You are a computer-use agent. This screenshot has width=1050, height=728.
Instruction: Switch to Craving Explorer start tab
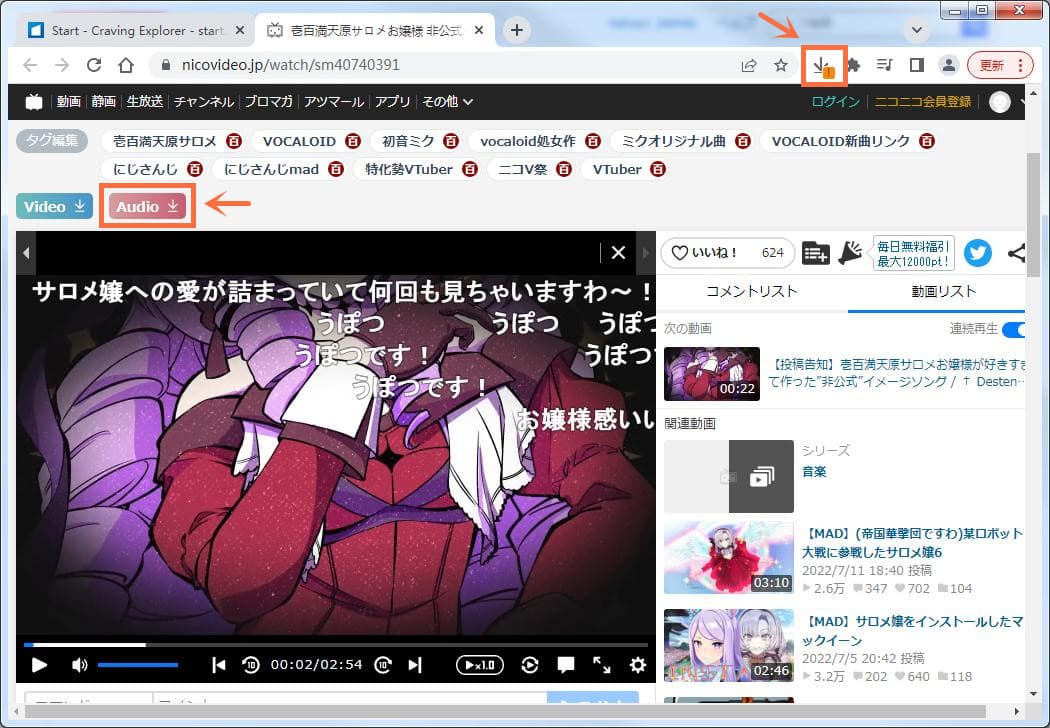137,30
